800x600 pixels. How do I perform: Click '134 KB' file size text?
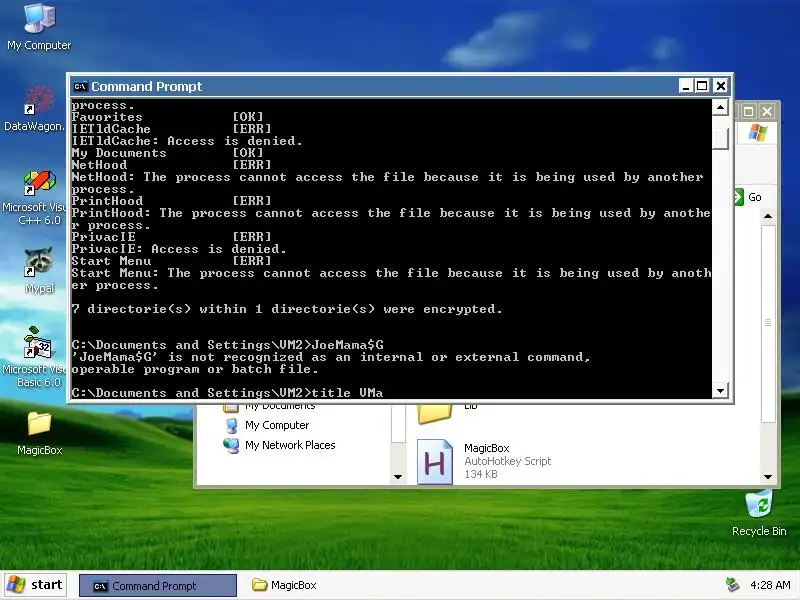pos(481,474)
